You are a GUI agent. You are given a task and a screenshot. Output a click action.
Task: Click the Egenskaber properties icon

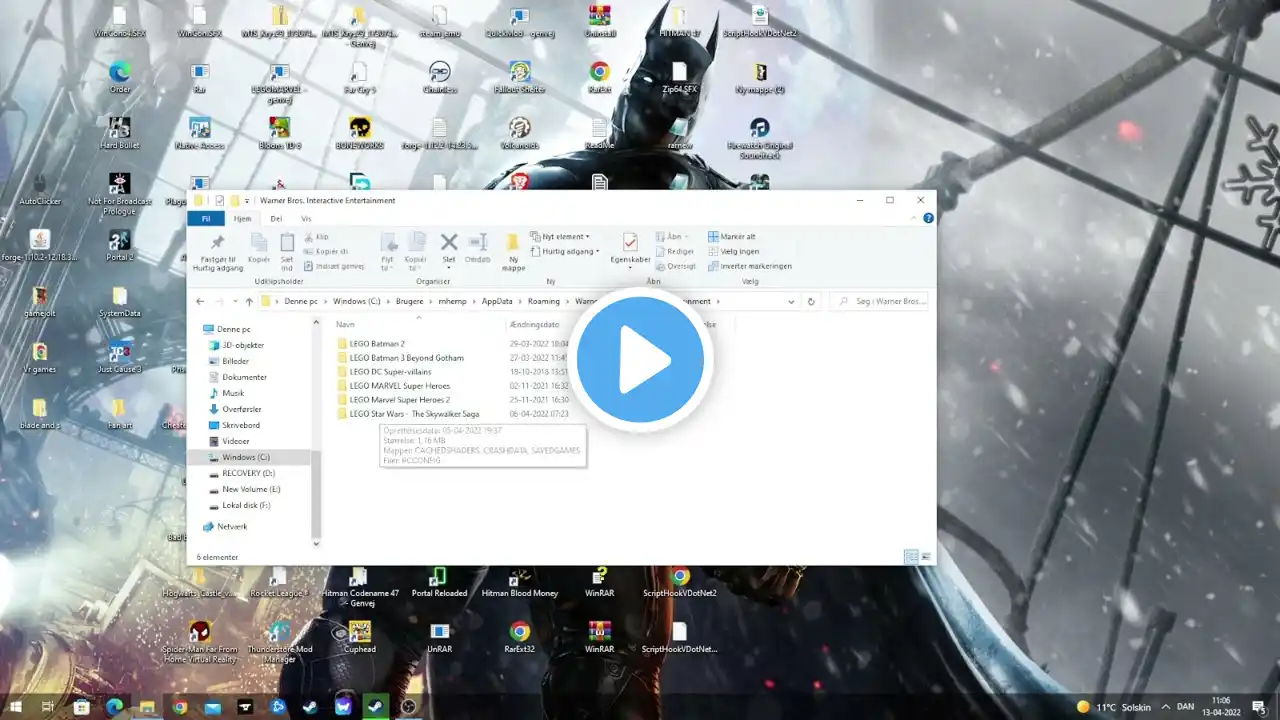coord(630,242)
